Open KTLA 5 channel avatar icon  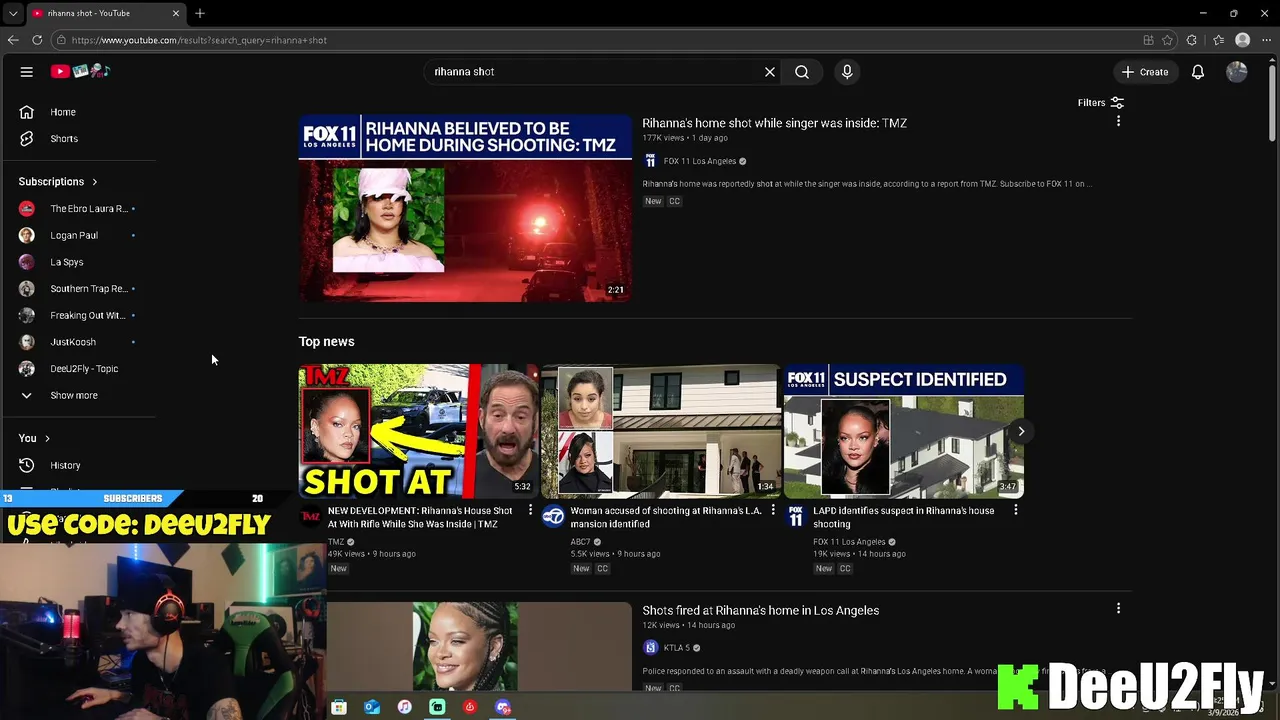point(651,648)
